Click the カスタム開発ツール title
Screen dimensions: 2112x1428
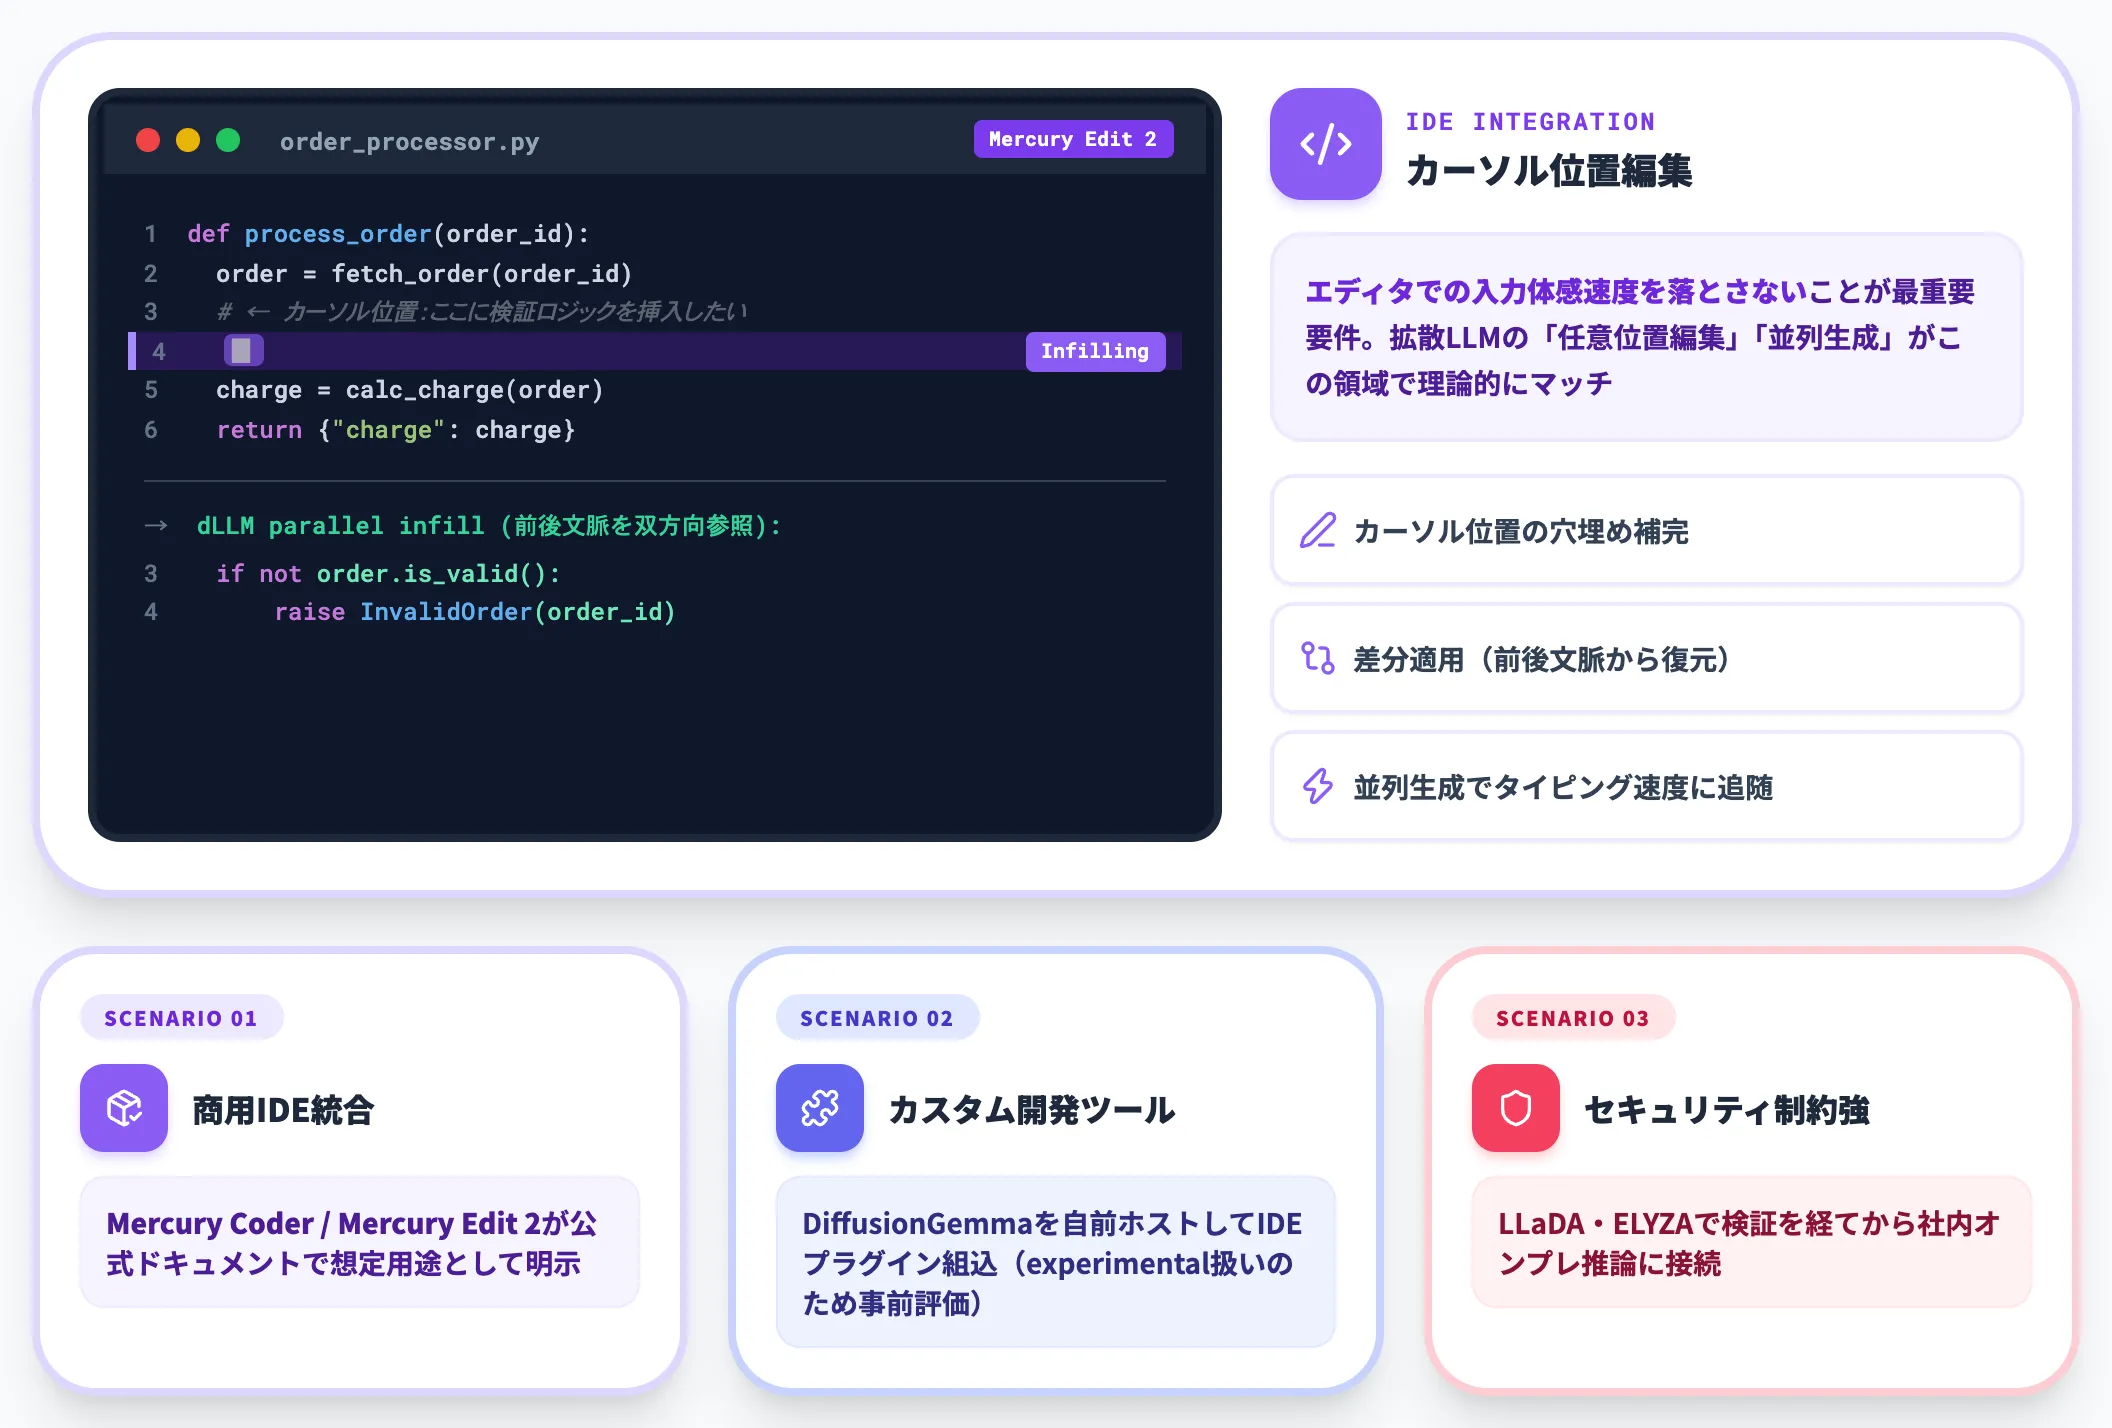(x=1032, y=1110)
